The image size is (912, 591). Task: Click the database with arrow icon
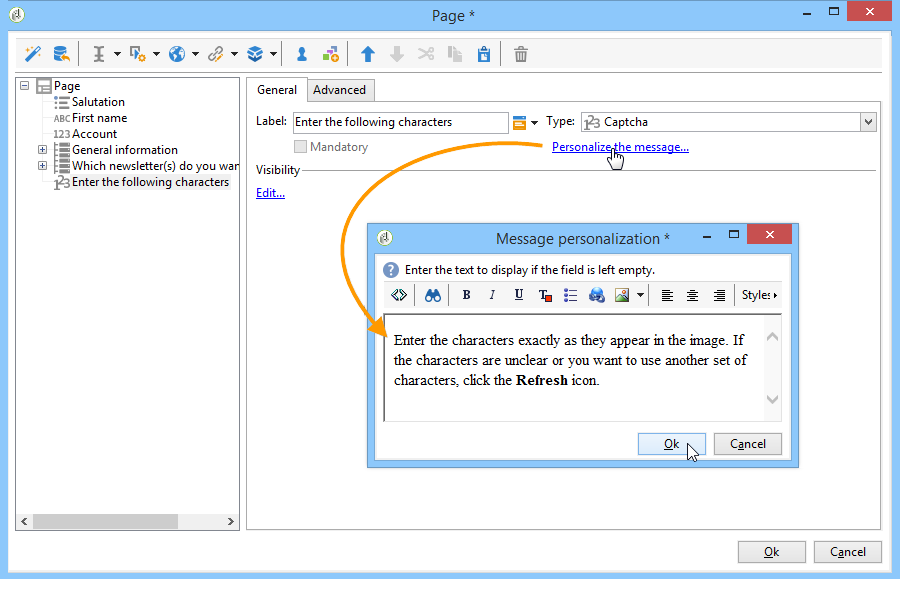pos(61,54)
